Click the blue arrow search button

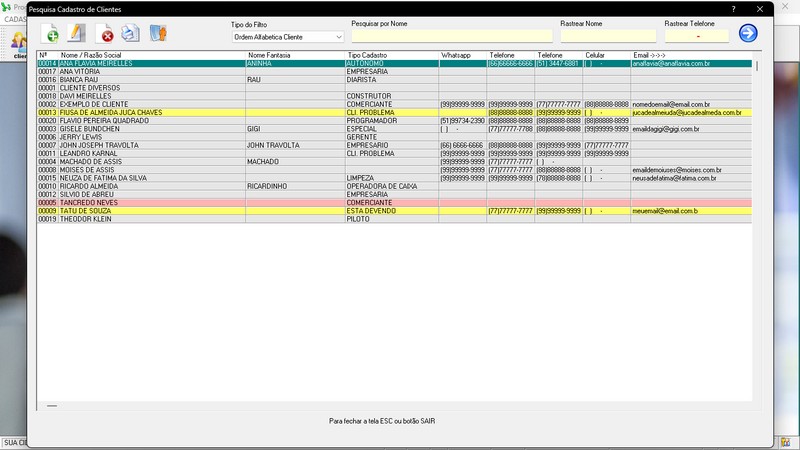click(748, 33)
